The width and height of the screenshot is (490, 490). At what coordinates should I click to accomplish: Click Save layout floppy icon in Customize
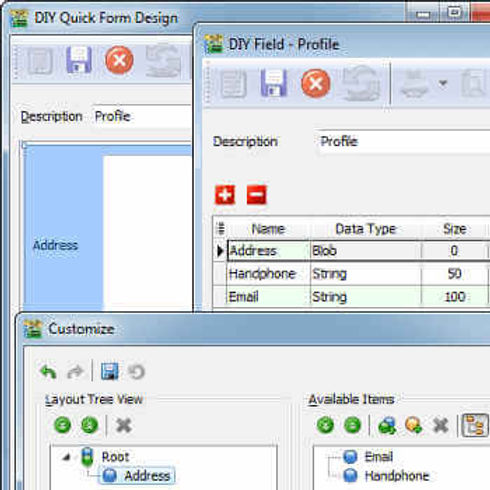(110, 371)
